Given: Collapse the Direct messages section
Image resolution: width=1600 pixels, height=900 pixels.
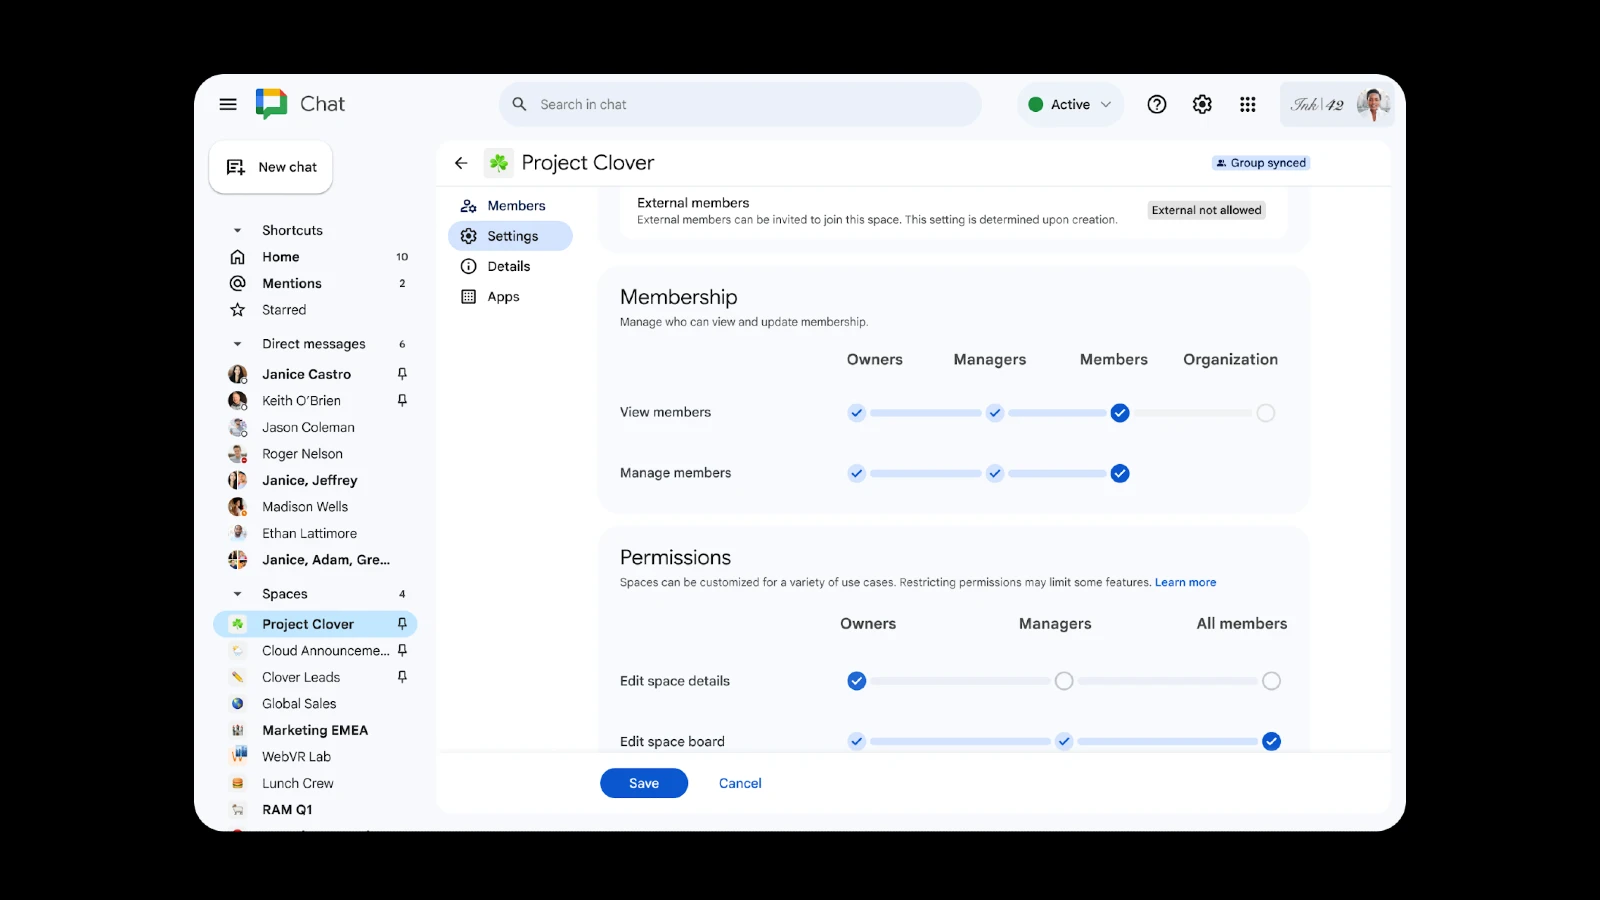Looking at the screenshot, I should [237, 344].
